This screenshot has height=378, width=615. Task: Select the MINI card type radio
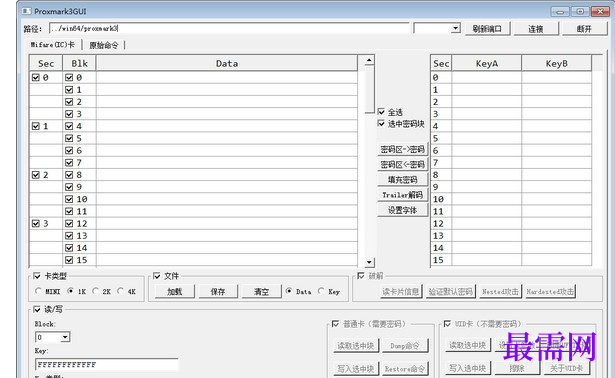click(38, 291)
